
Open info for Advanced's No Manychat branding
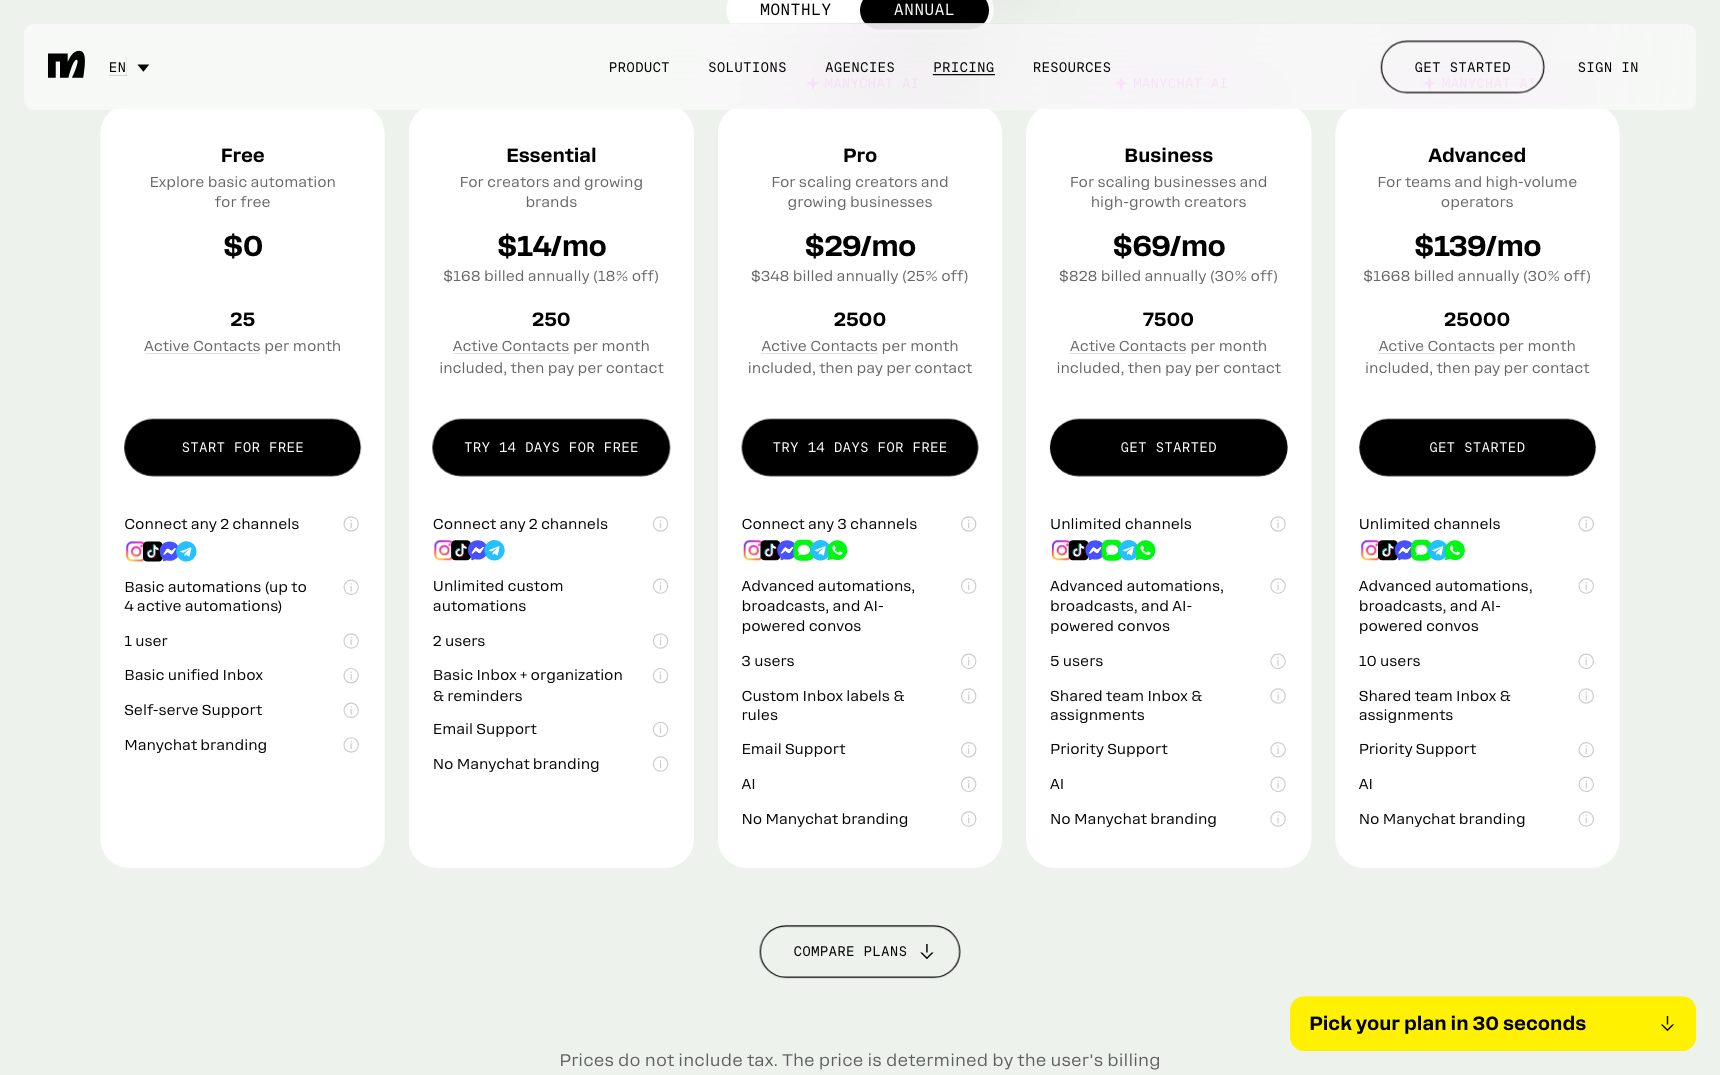pos(1586,819)
